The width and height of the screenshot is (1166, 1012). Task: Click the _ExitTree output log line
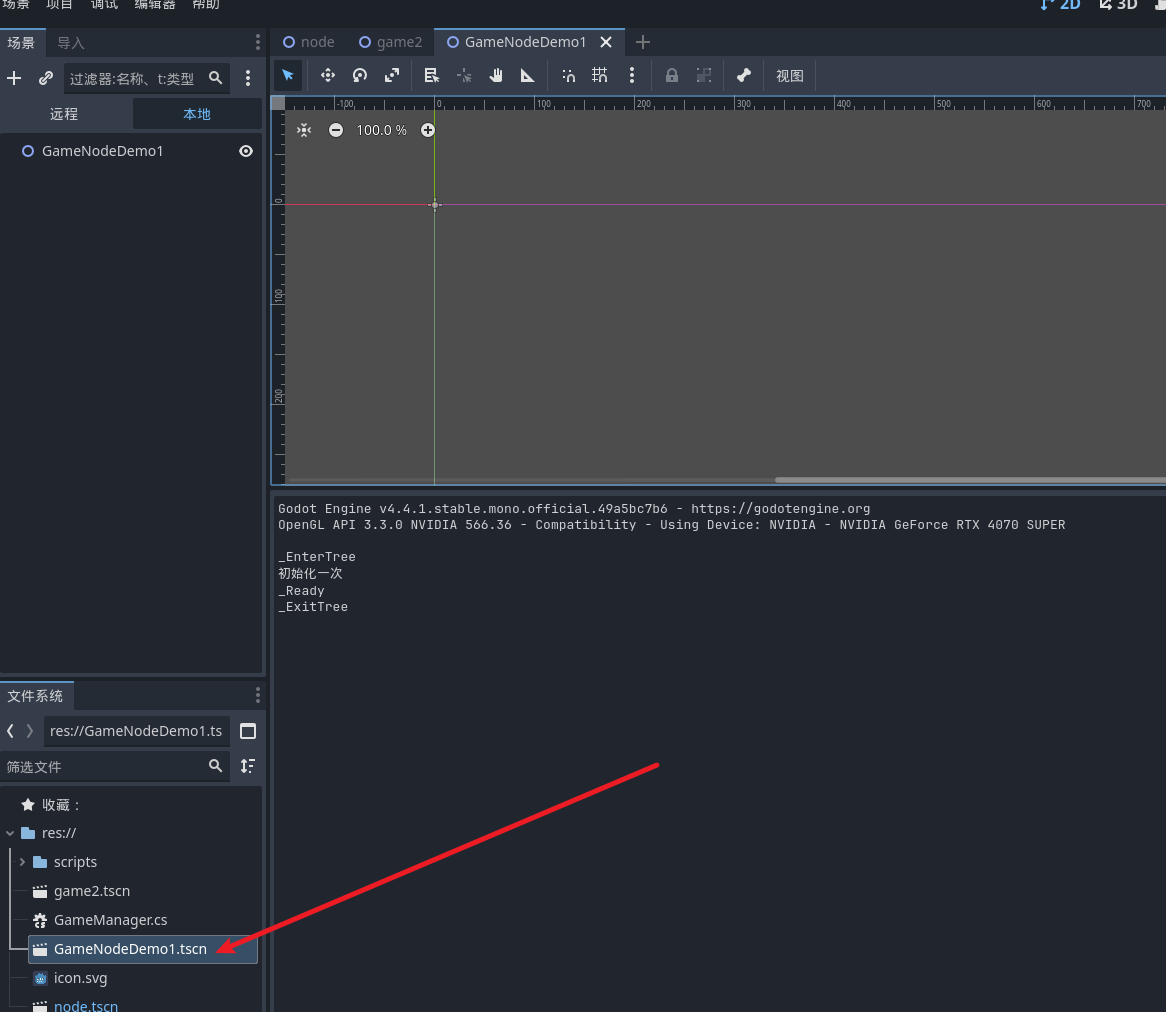pyautogui.click(x=313, y=607)
